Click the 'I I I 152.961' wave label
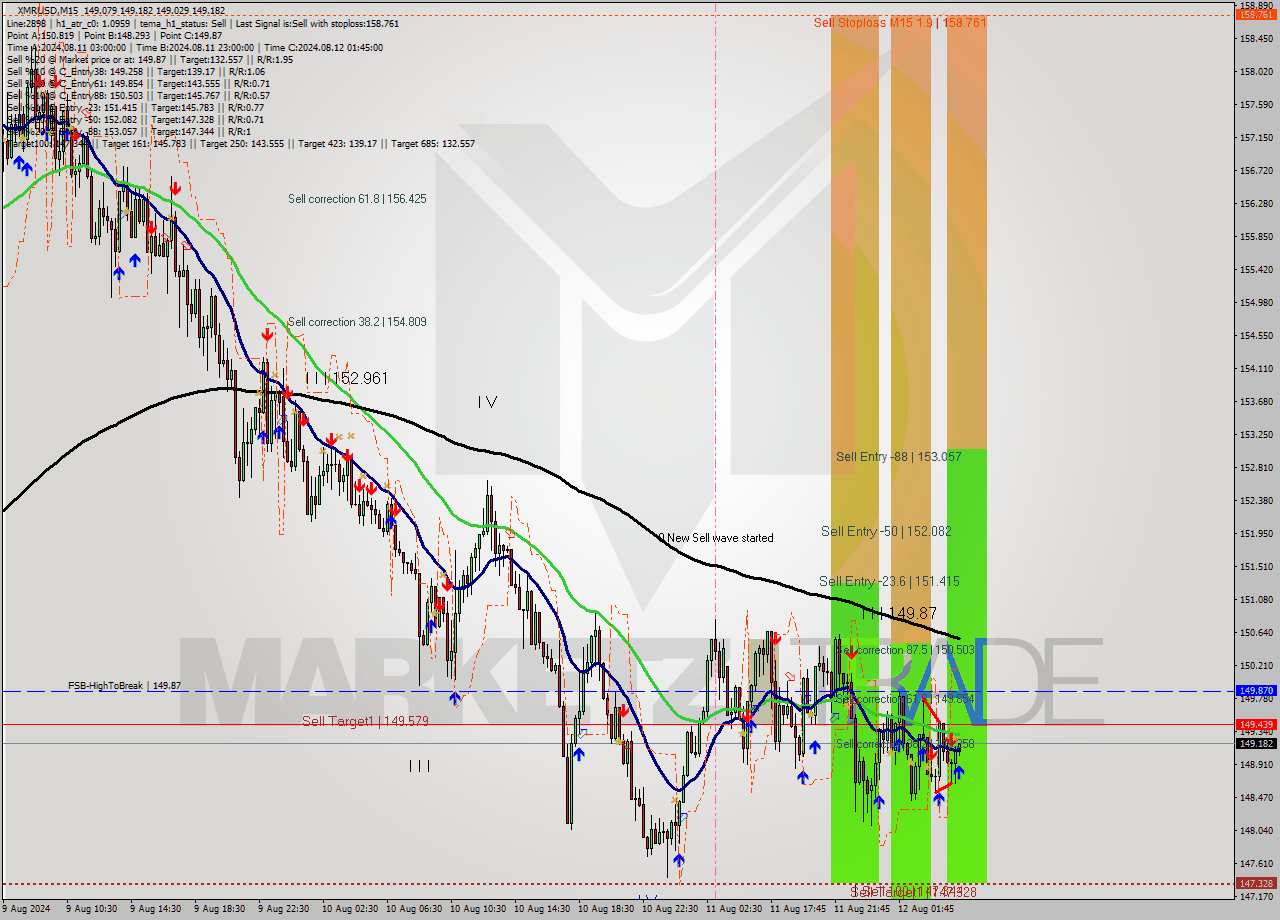Viewport: 1280px width, 920px height. tap(347, 378)
